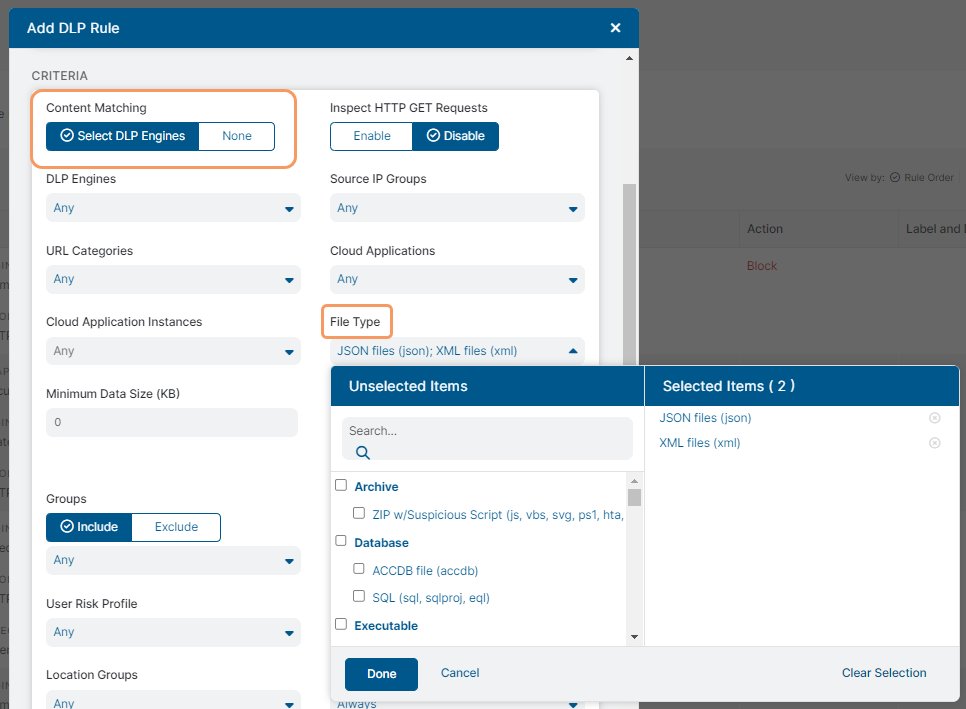Close the Add DLP Rule dialog
The height and width of the screenshot is (709, 966).
click(x=615, y=28)
